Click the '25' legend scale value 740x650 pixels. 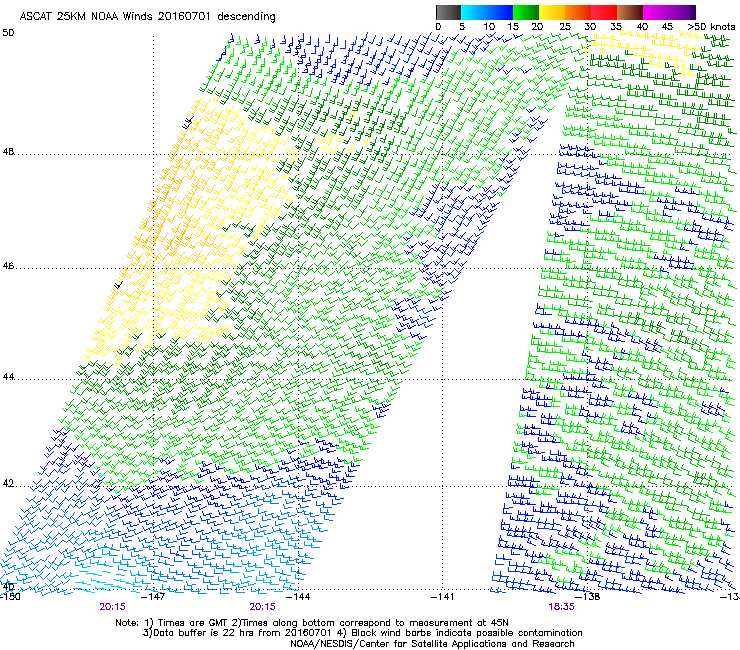coord(565,27)
